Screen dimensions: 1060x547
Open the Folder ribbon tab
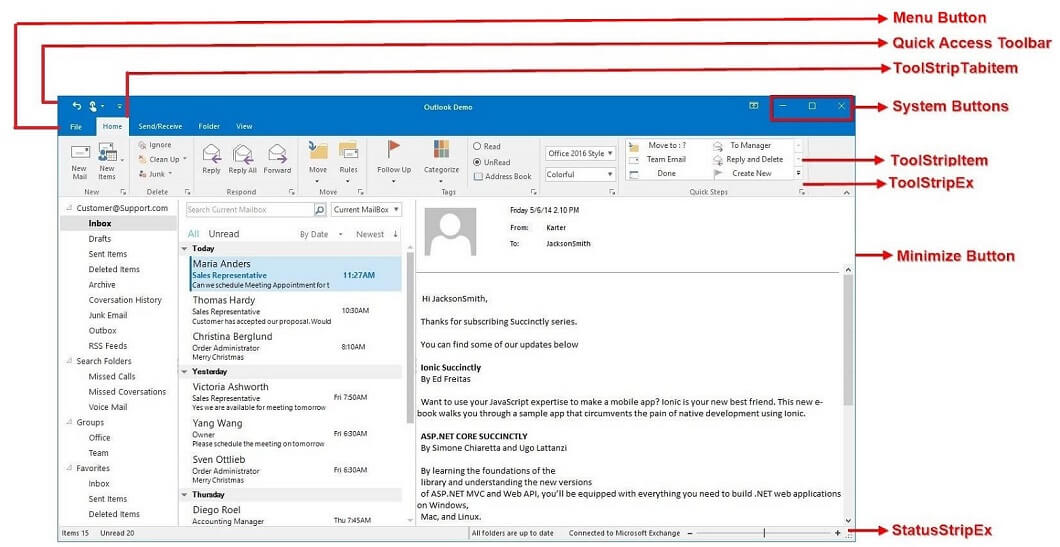click(209, 126)
